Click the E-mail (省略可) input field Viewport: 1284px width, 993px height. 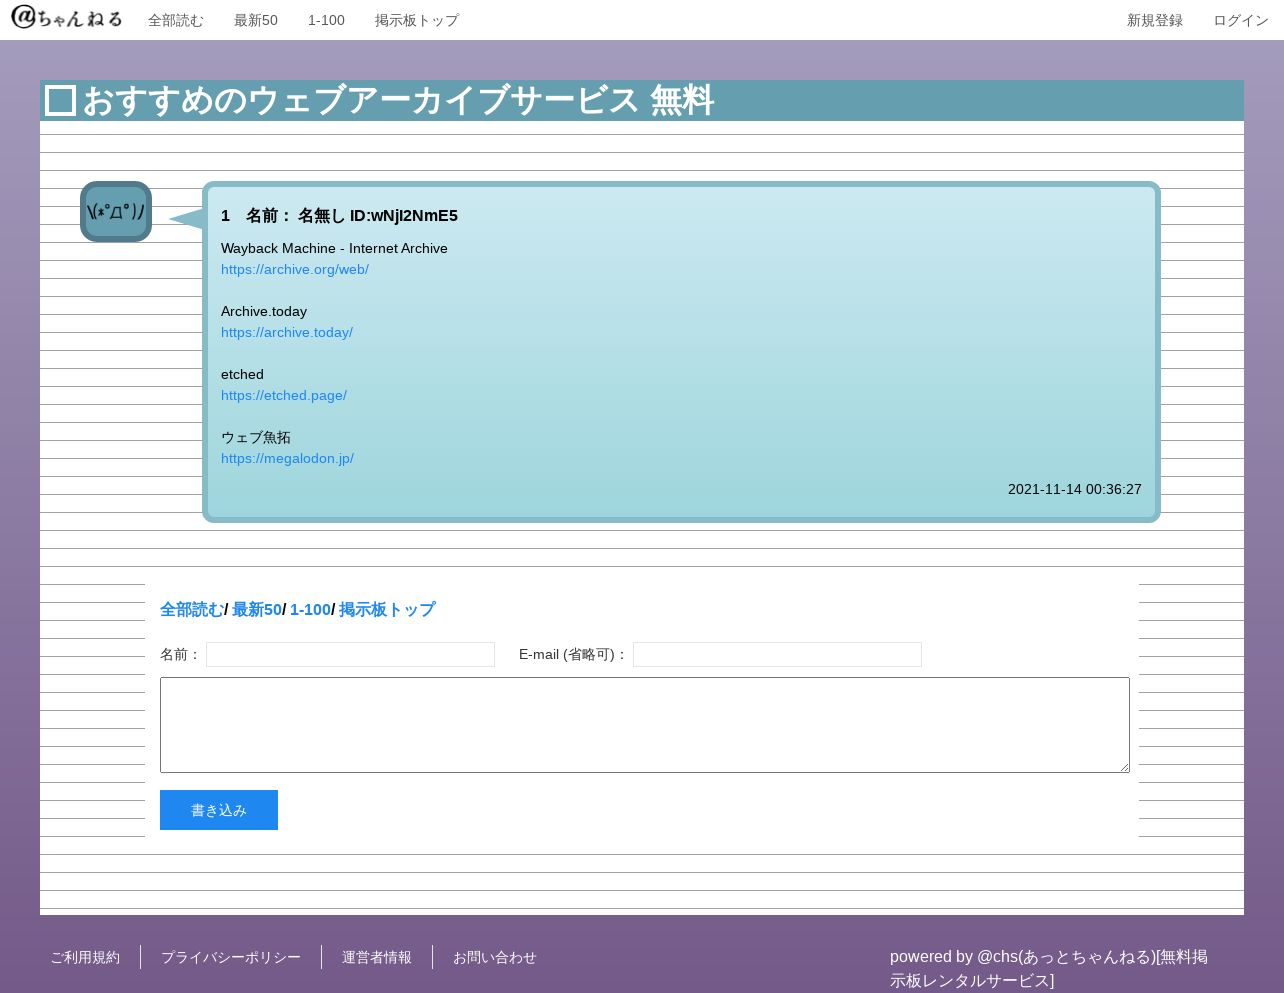point(777,655)
